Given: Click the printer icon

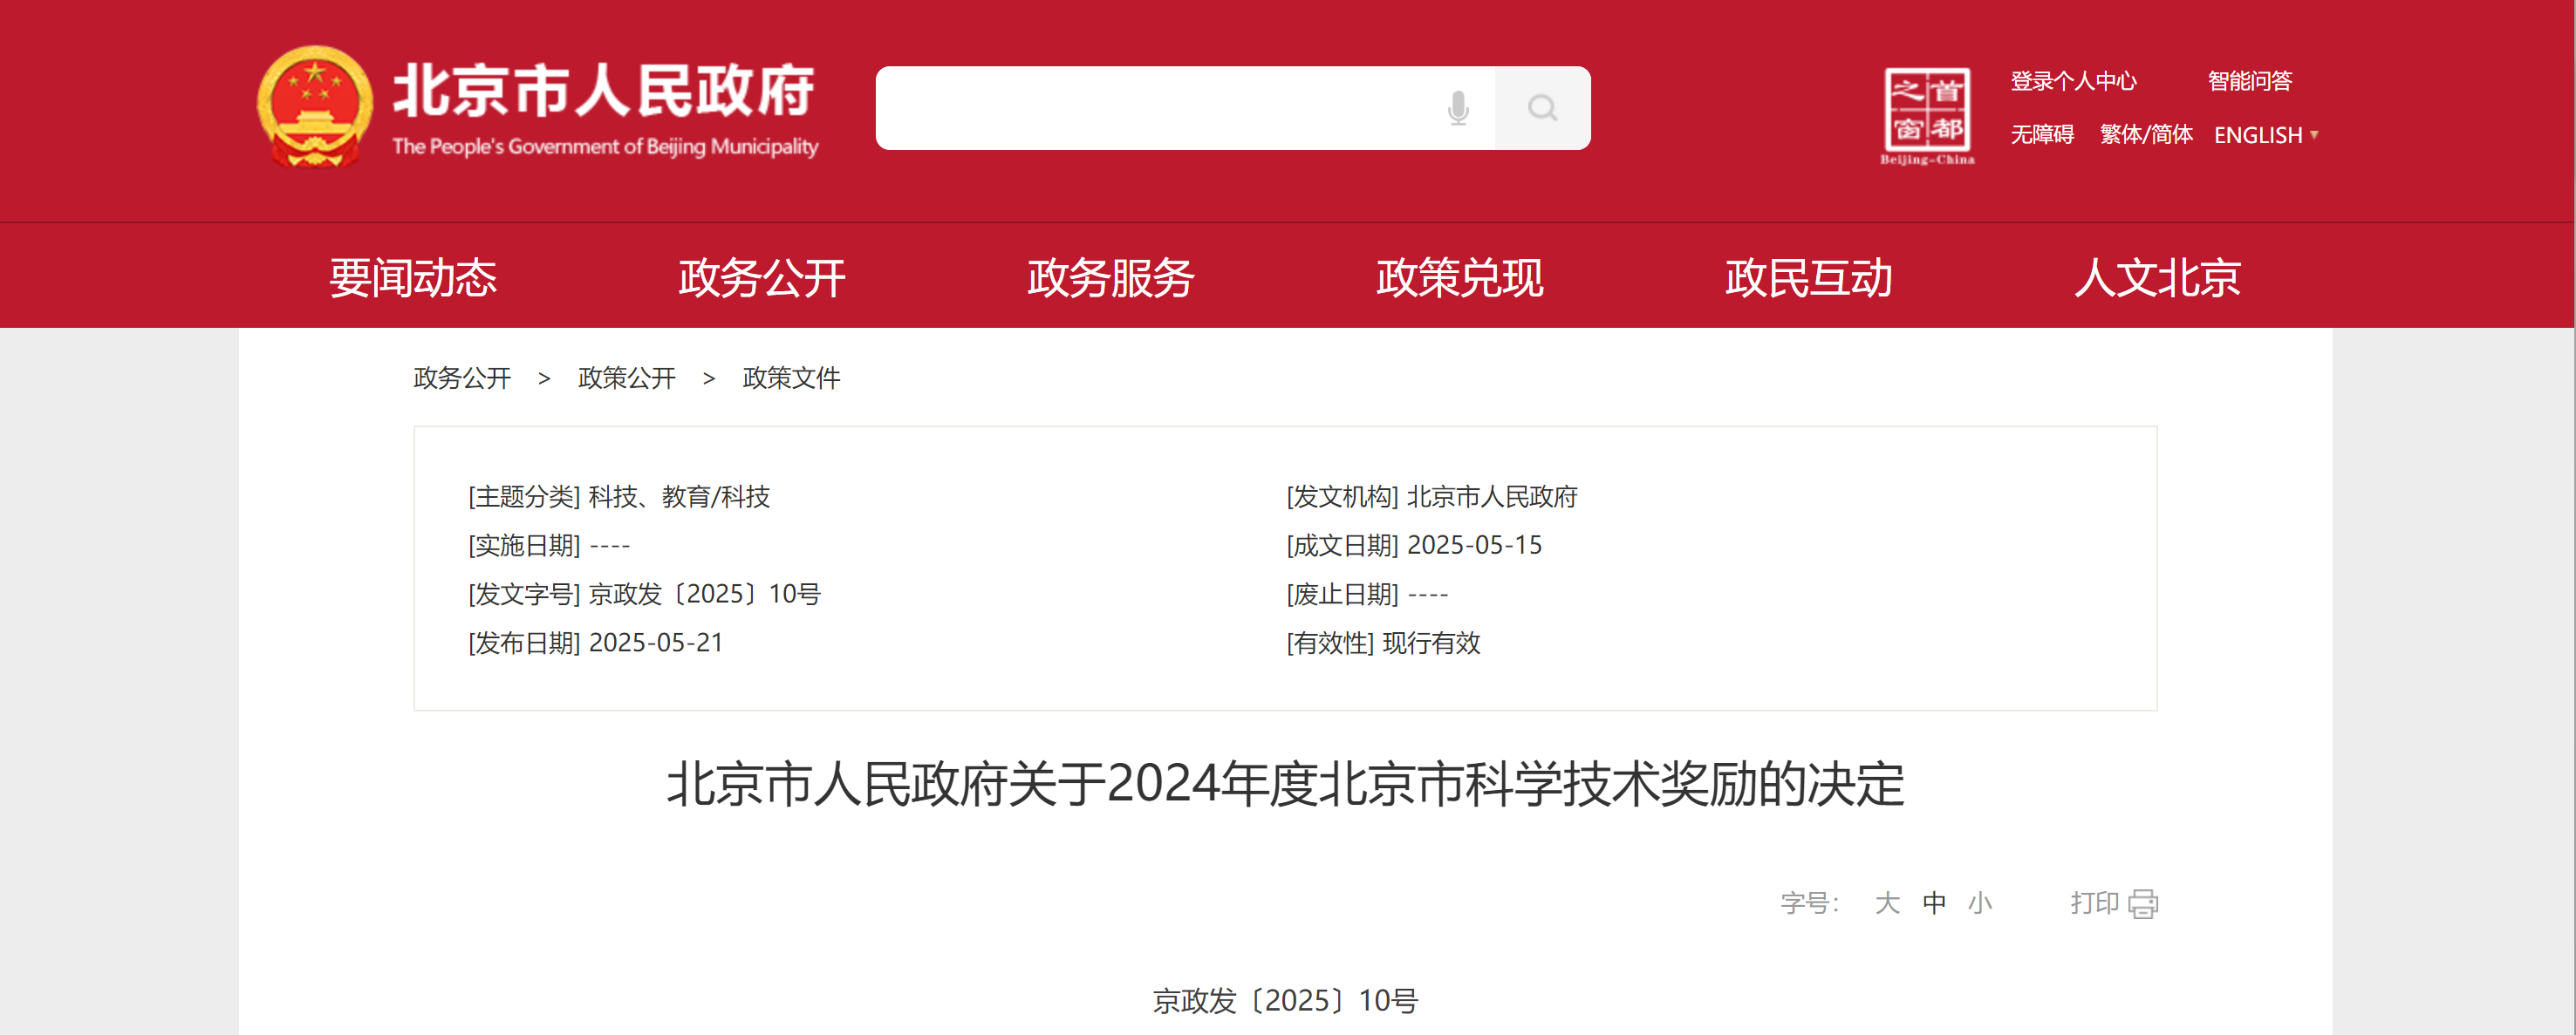Looking at the screenshot, I should tap(2143, 904).
